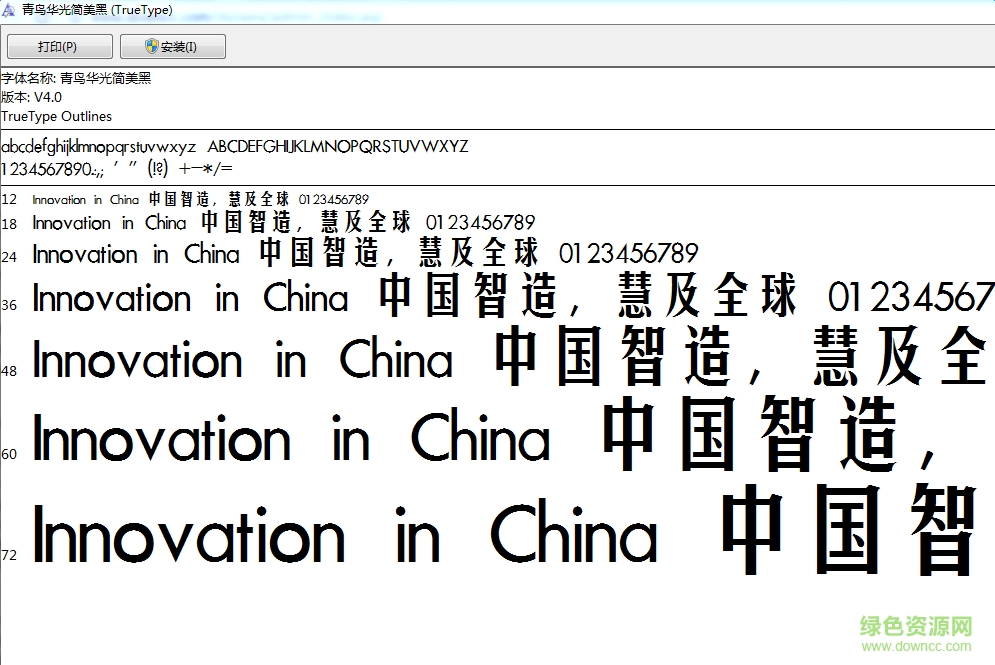Click the UAC shield icon on Install button
The image size is (995, 665).
tap(151, 47)
